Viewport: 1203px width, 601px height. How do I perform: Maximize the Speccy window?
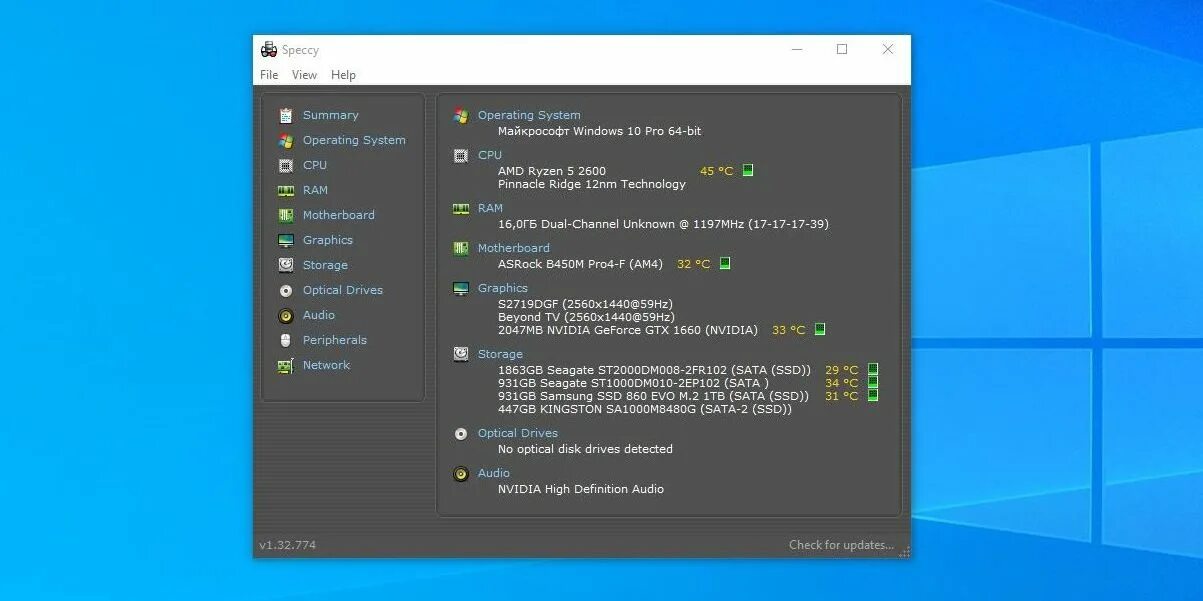pos(842,49)
